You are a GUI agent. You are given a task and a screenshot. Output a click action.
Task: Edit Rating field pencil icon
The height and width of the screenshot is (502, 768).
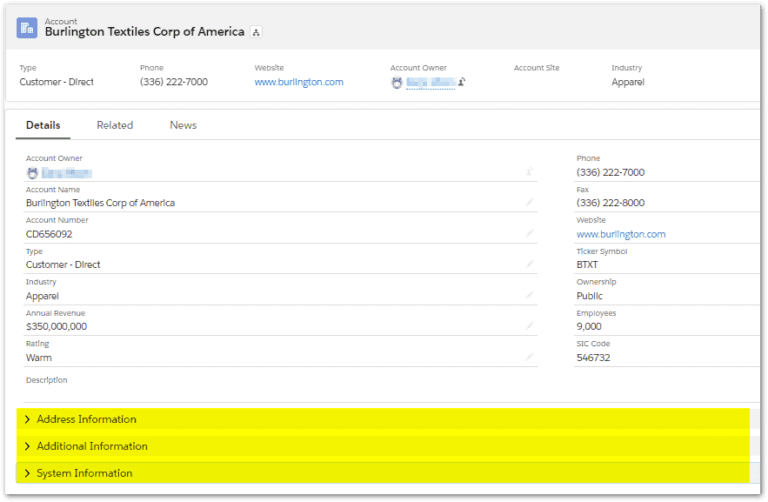[529, 357]
